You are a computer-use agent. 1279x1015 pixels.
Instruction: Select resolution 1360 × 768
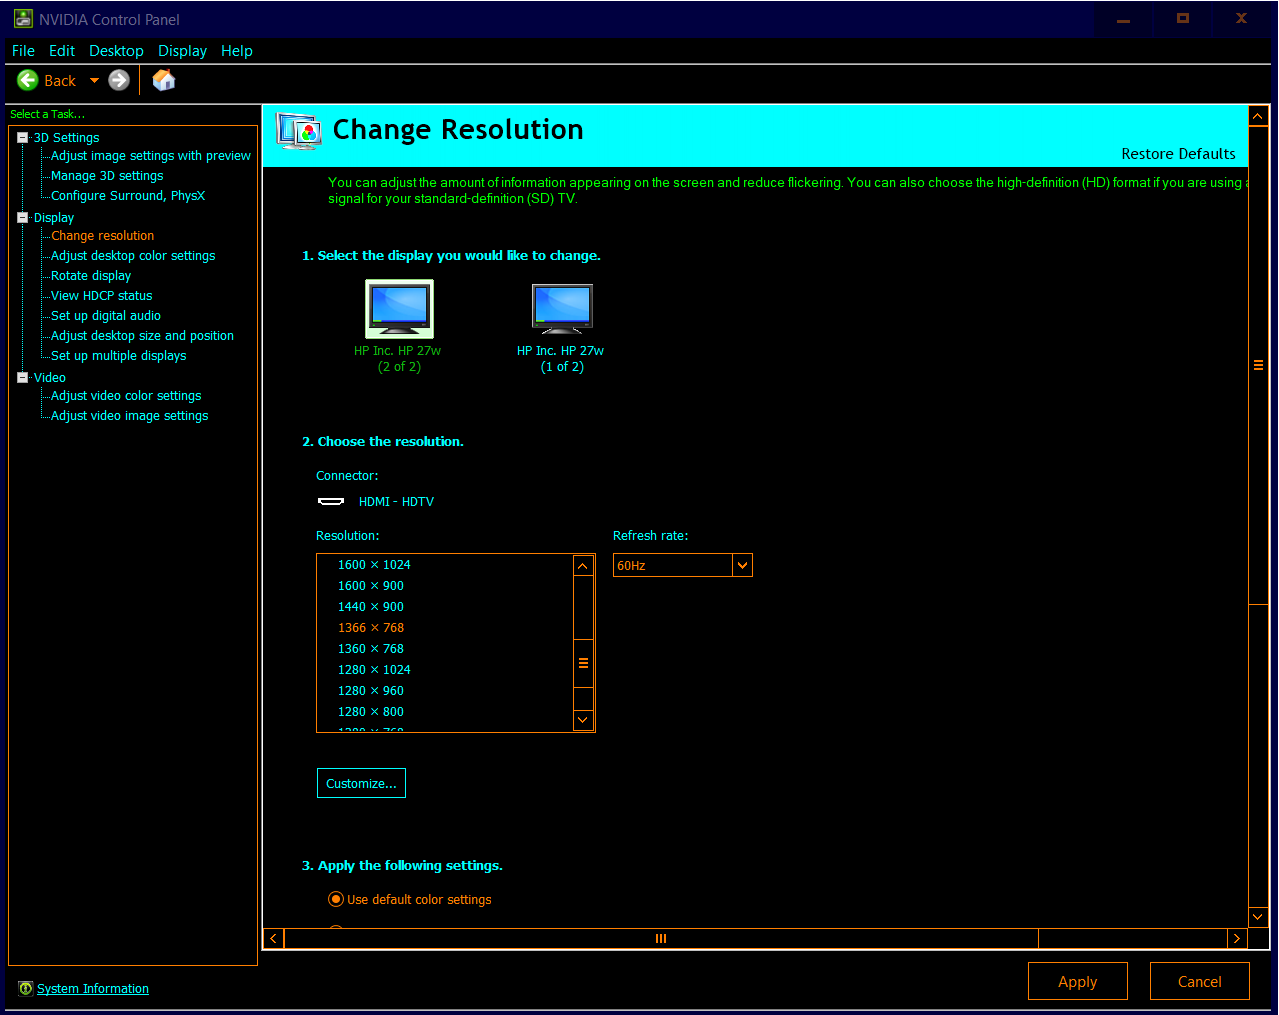pyautogui.click(x=371, y=649)
